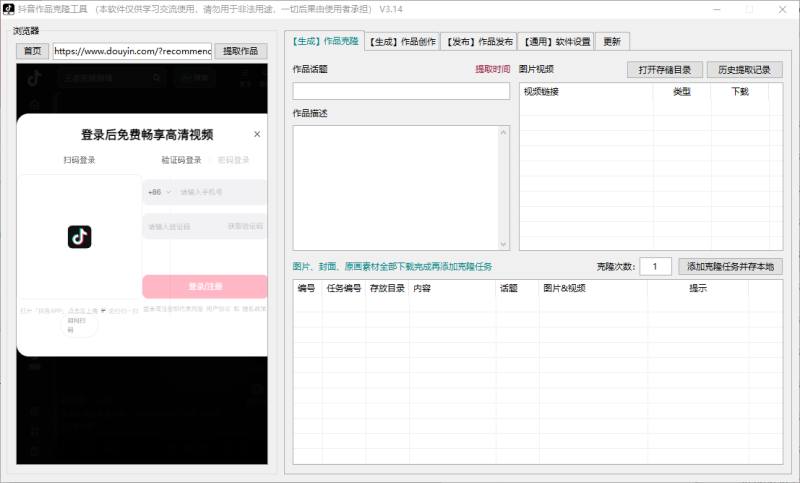Click the app icon in title bar
This screenshot has width=800, height=483.
tap(8, 8)
